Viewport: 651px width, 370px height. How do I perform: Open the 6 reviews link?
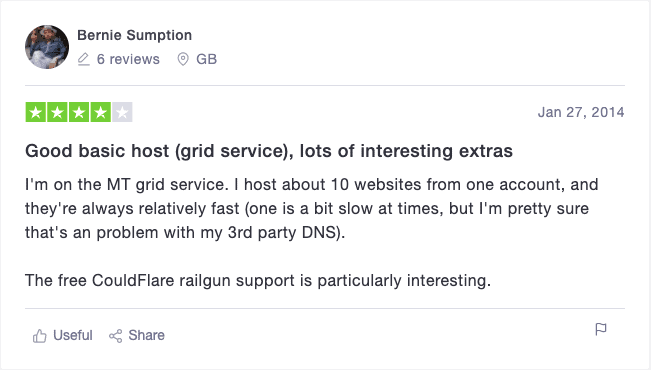click(128, 59)
